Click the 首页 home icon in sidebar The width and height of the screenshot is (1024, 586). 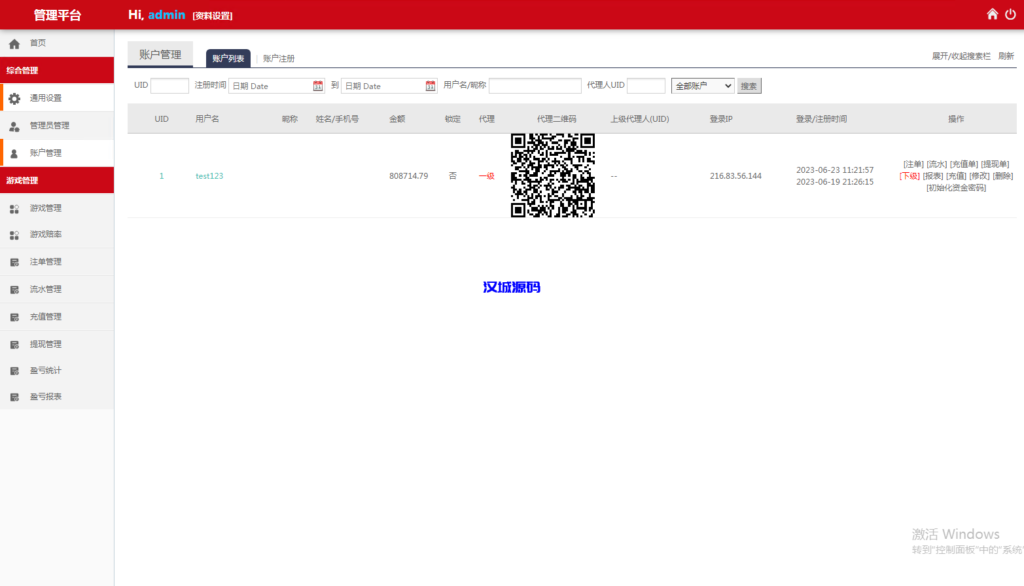click(14, 43)
